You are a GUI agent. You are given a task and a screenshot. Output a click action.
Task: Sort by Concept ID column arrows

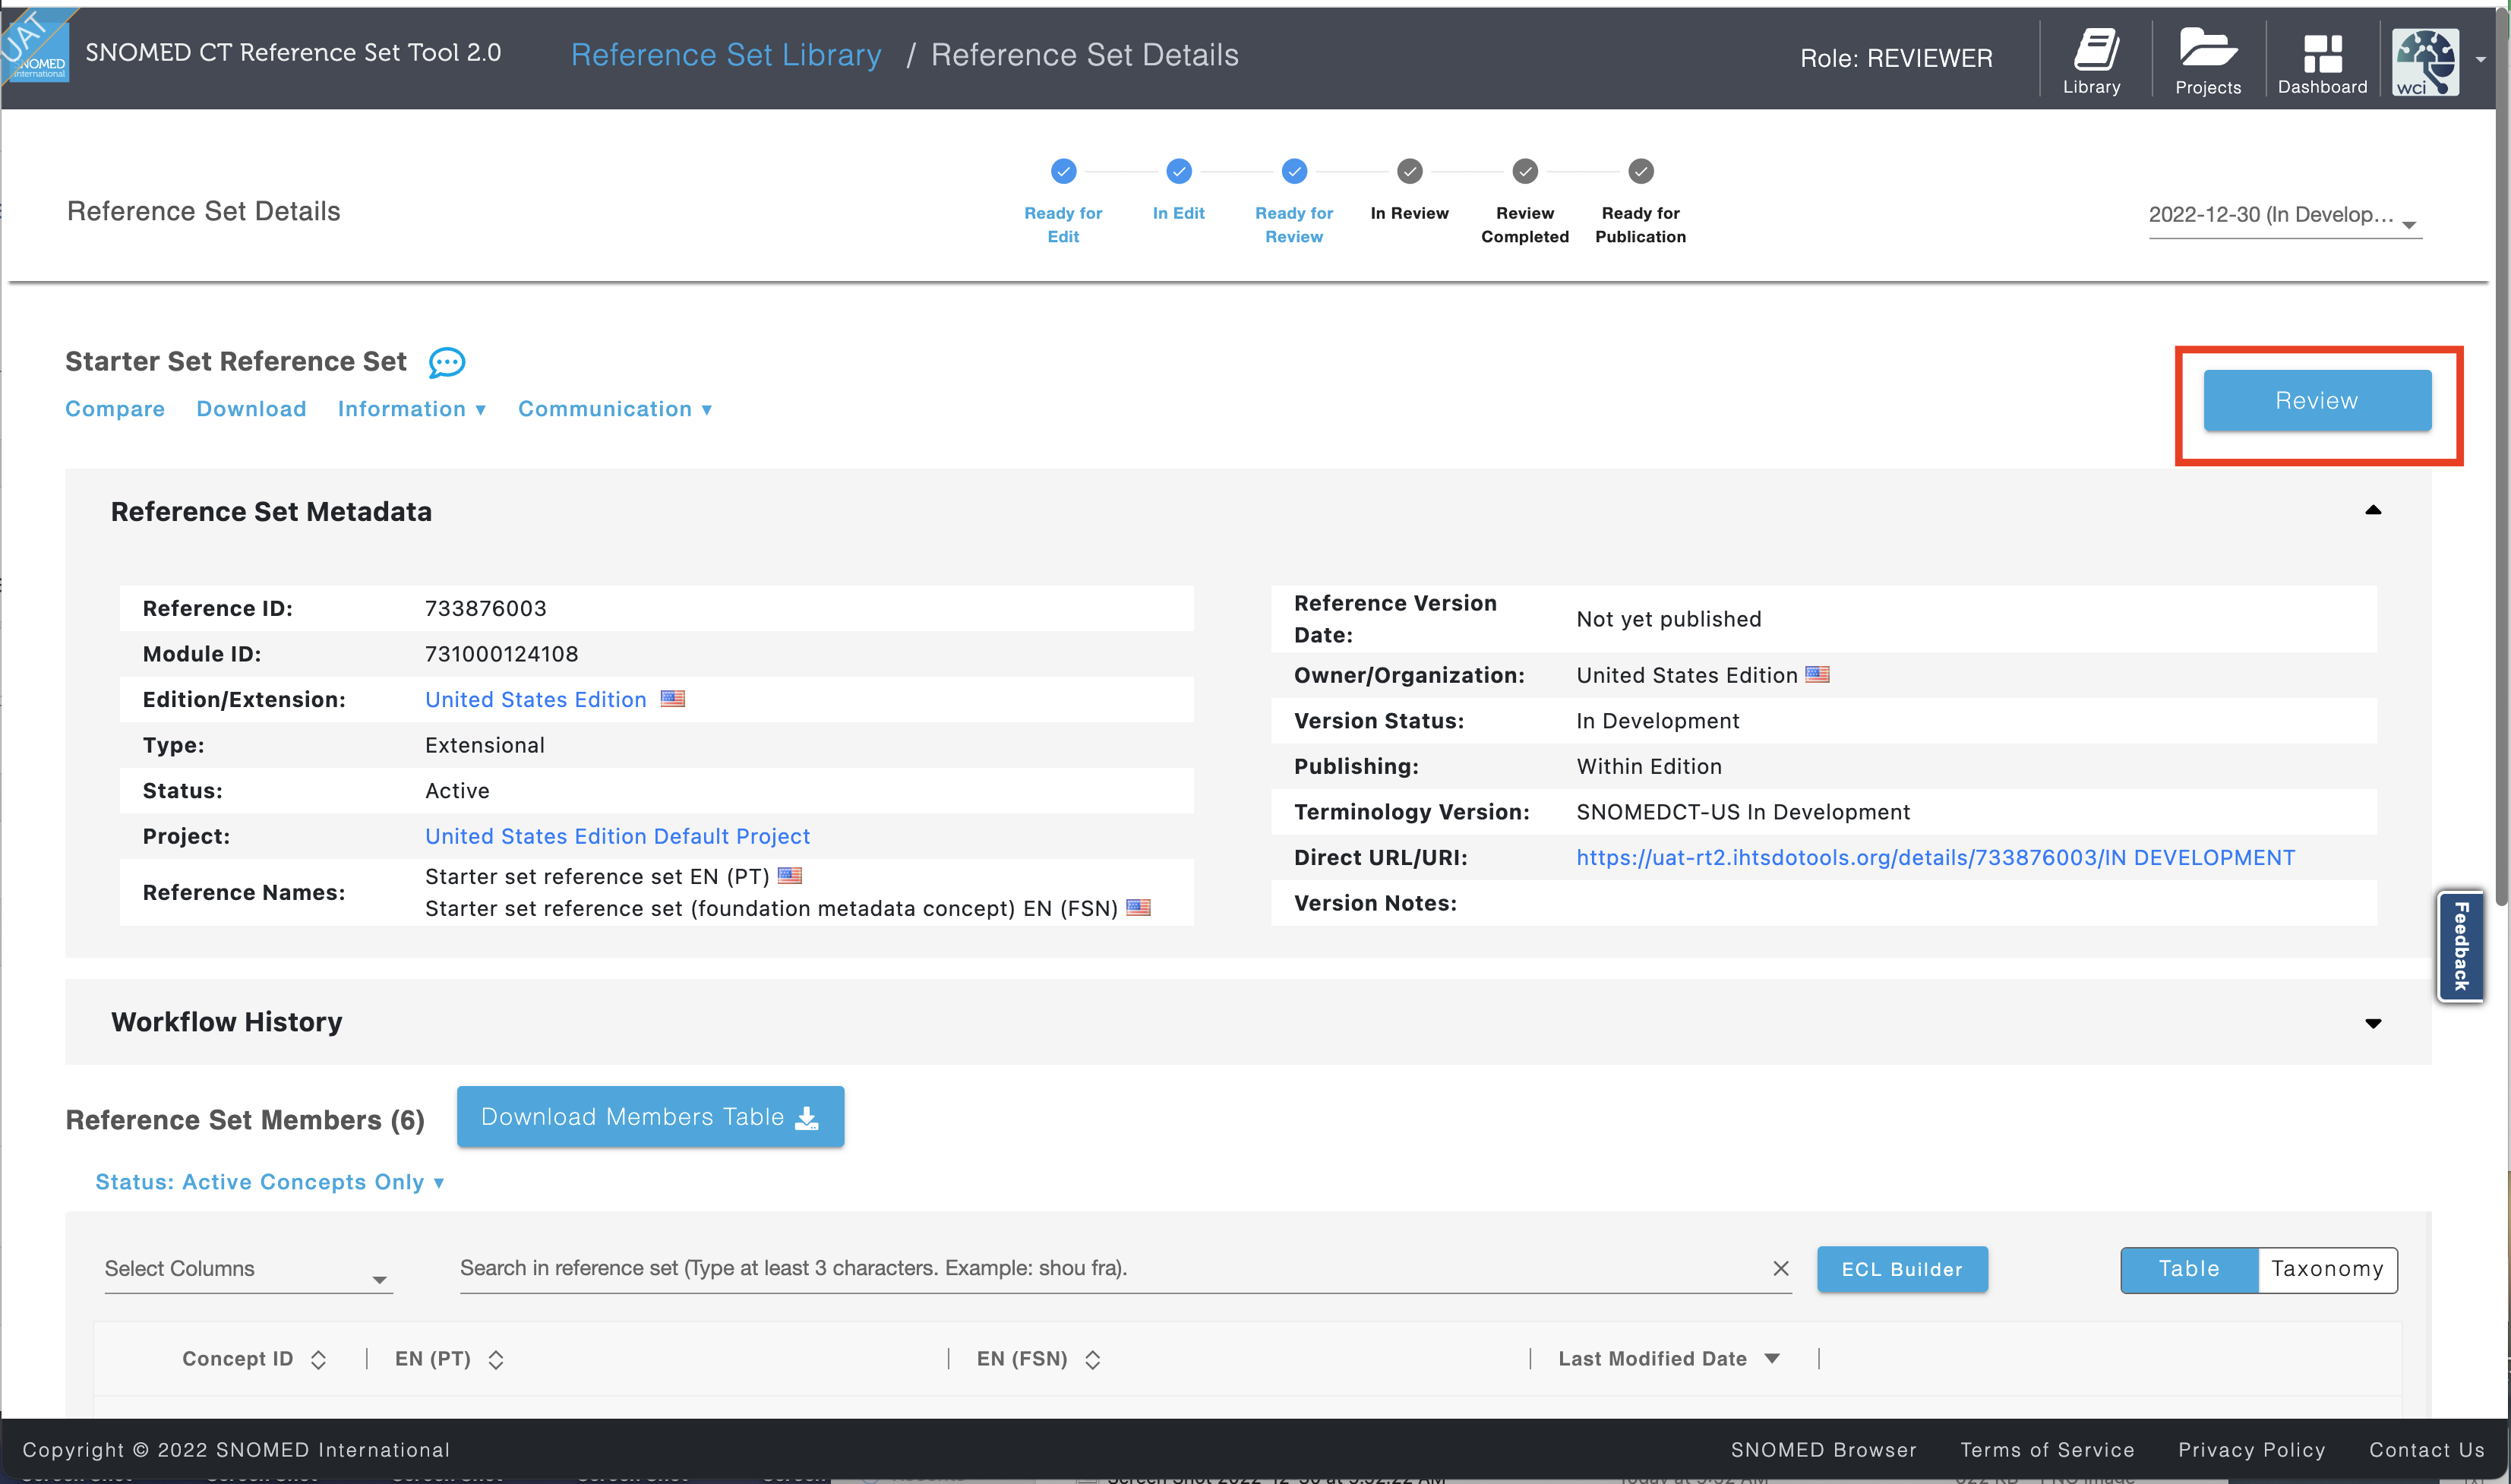pos(318,1359)
